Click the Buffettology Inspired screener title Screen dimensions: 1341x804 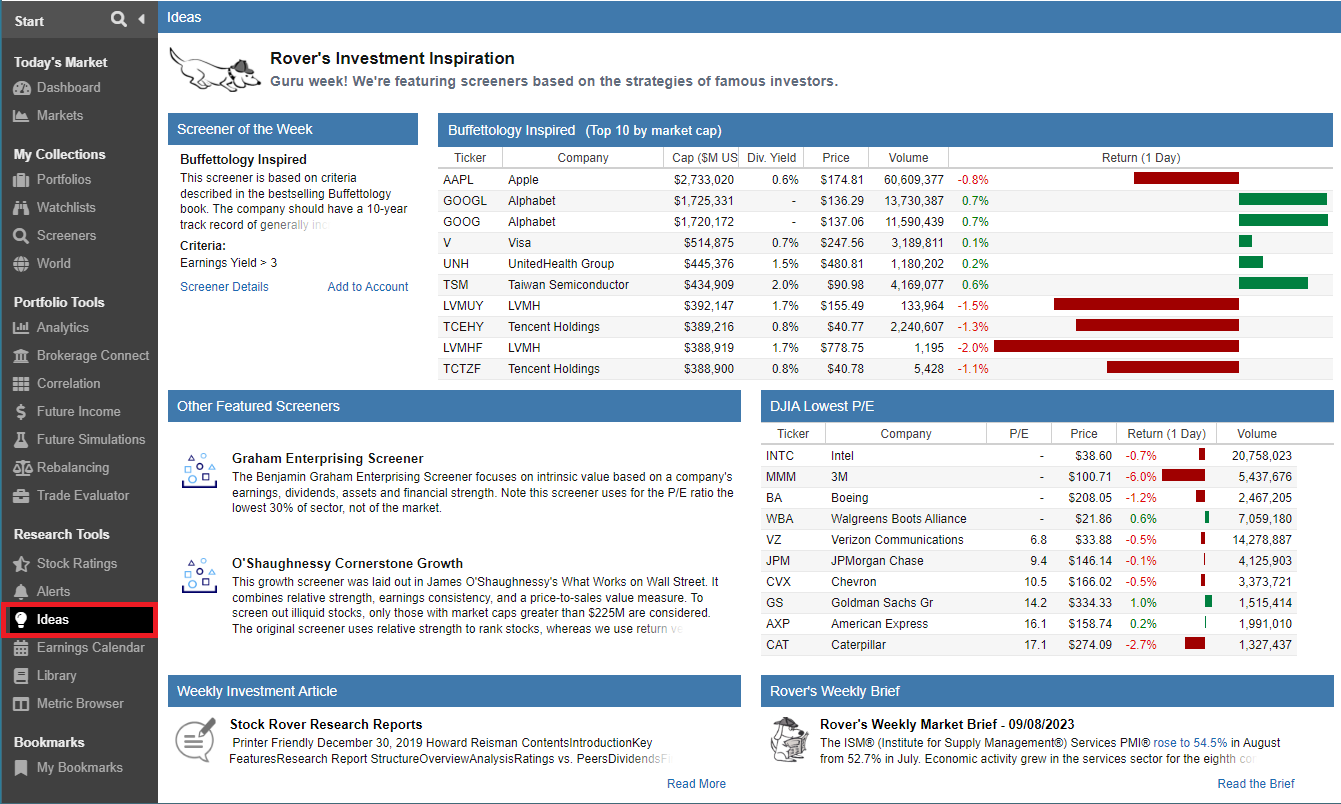[x=243, y=159]
